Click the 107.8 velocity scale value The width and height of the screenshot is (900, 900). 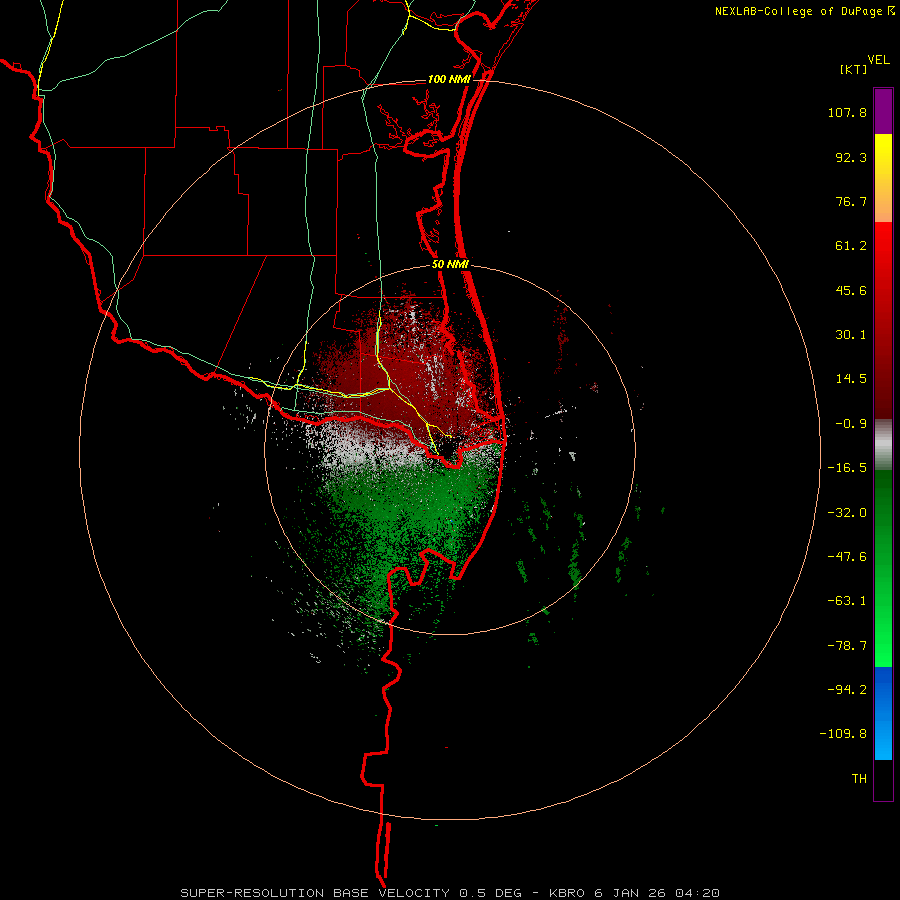(x=847, y=112)
